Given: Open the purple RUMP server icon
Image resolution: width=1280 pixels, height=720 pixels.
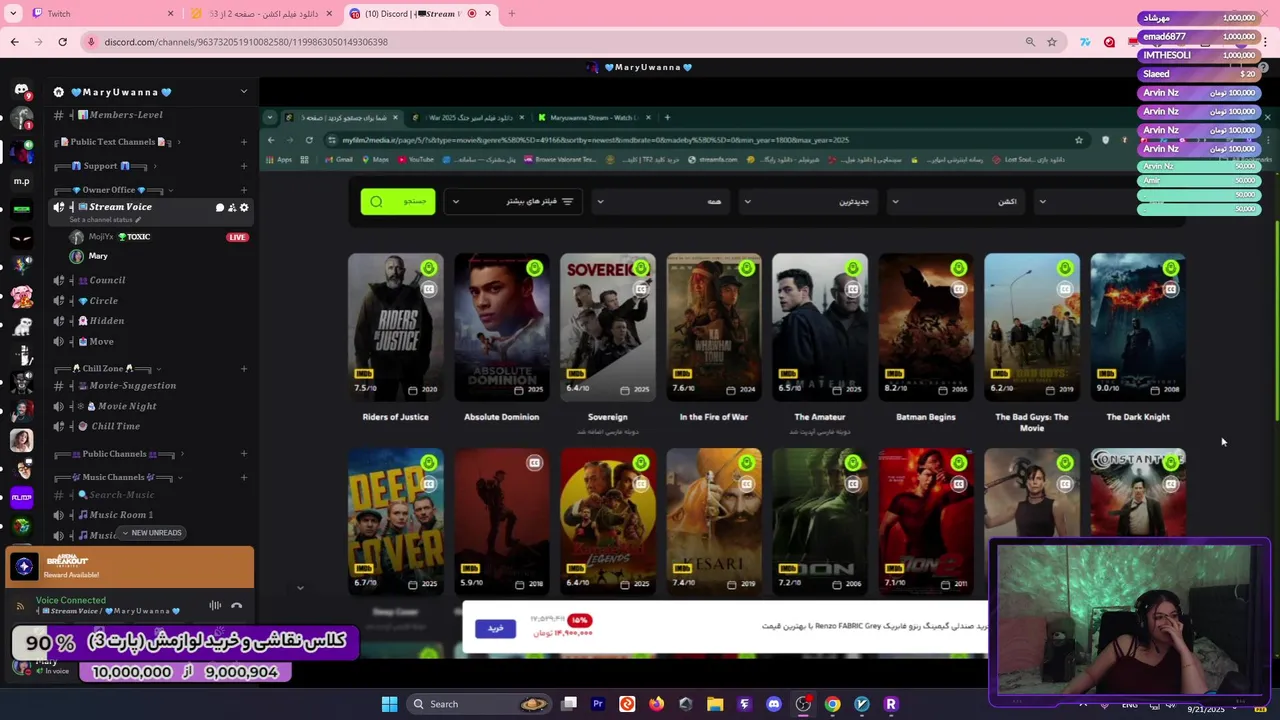Looking at the screenshot, I should click(x=21, y=497).
